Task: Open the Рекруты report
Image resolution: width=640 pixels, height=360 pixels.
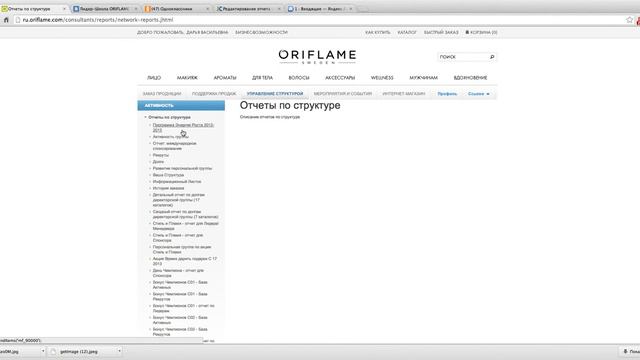Action: tap(160, 155)
